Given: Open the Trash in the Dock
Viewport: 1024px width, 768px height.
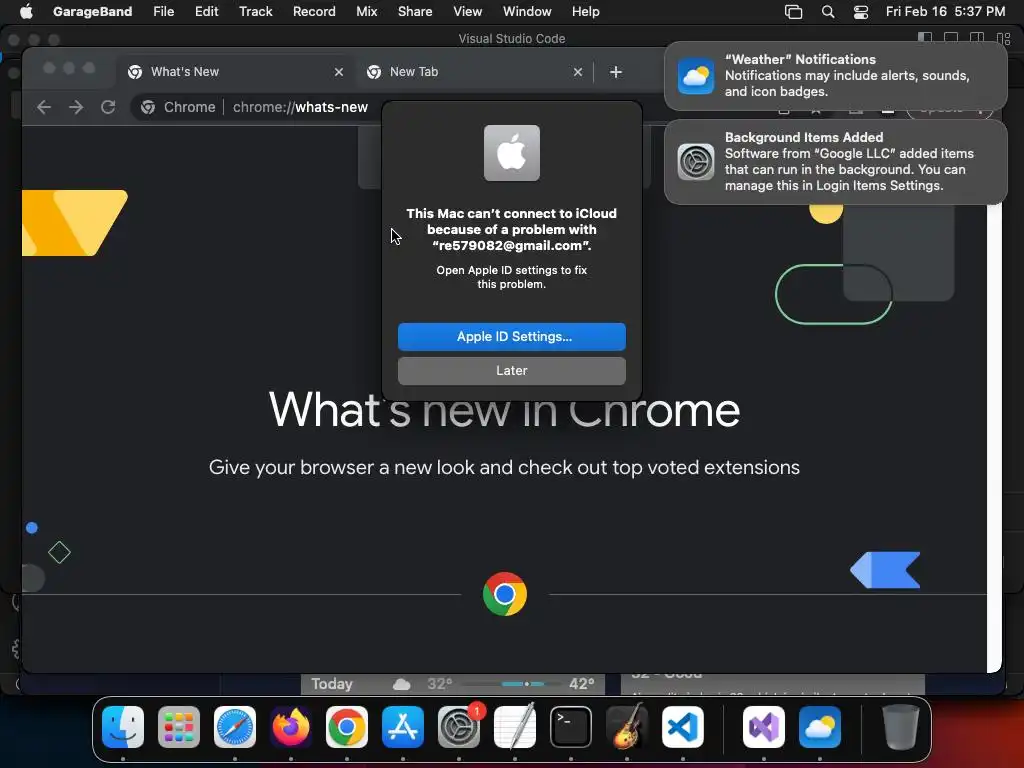Looking at the screenshot, I should 901,727.
